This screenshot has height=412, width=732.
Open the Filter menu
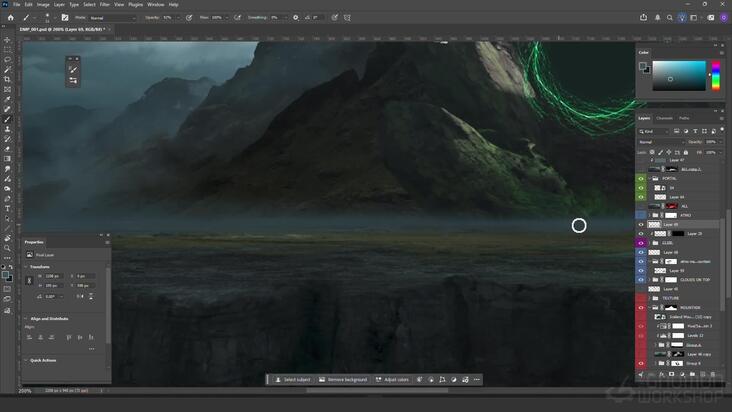(x=105, y=4)
